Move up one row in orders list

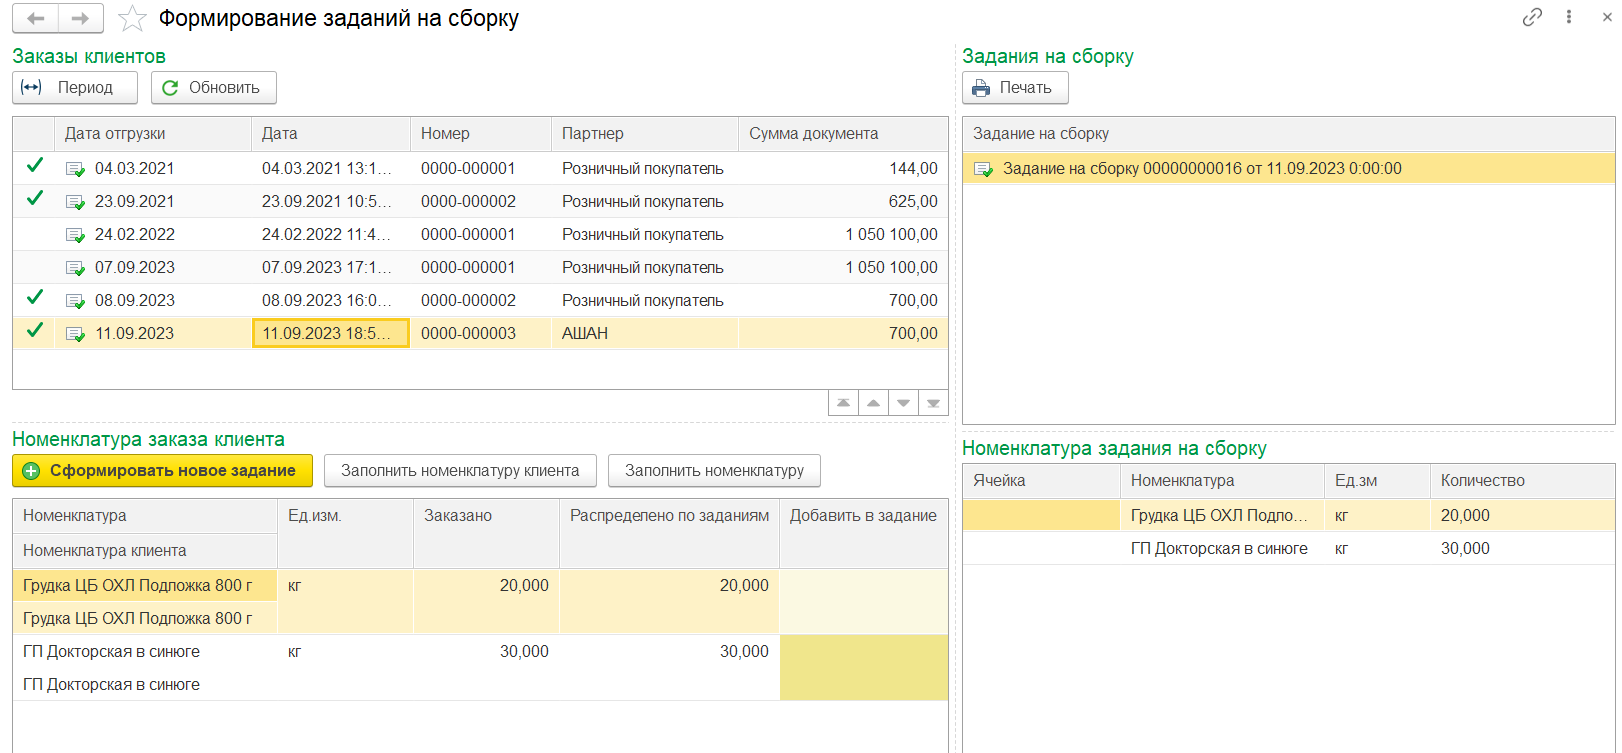pos(873,403)
